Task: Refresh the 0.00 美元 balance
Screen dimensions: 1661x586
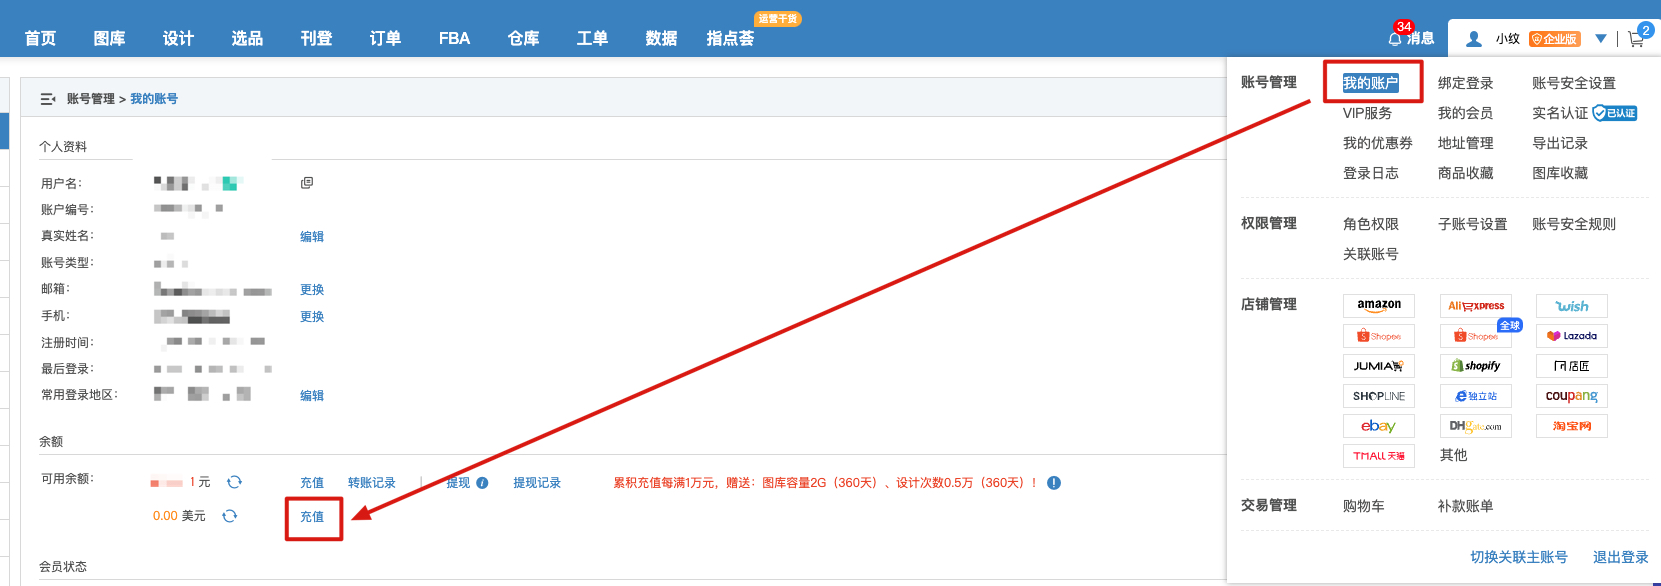Action: [229, 516]
